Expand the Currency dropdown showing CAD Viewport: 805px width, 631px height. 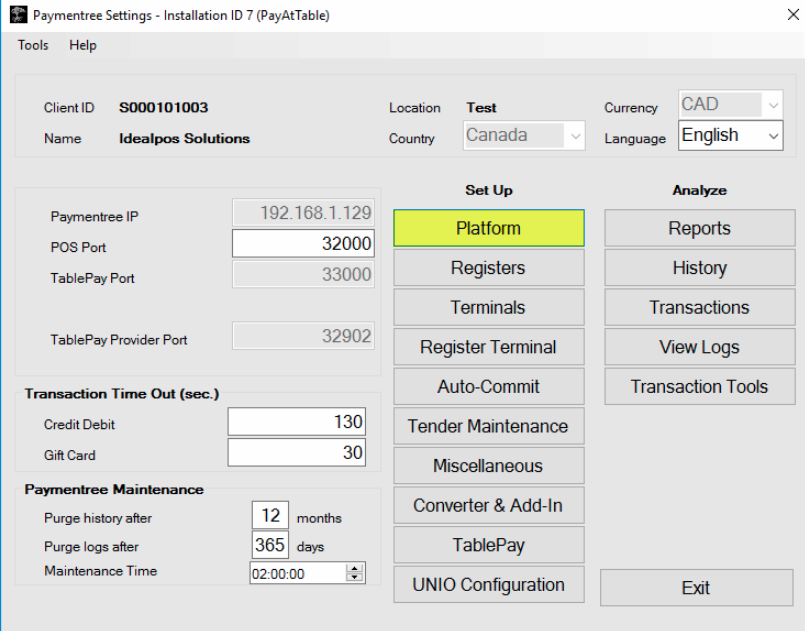731,105
